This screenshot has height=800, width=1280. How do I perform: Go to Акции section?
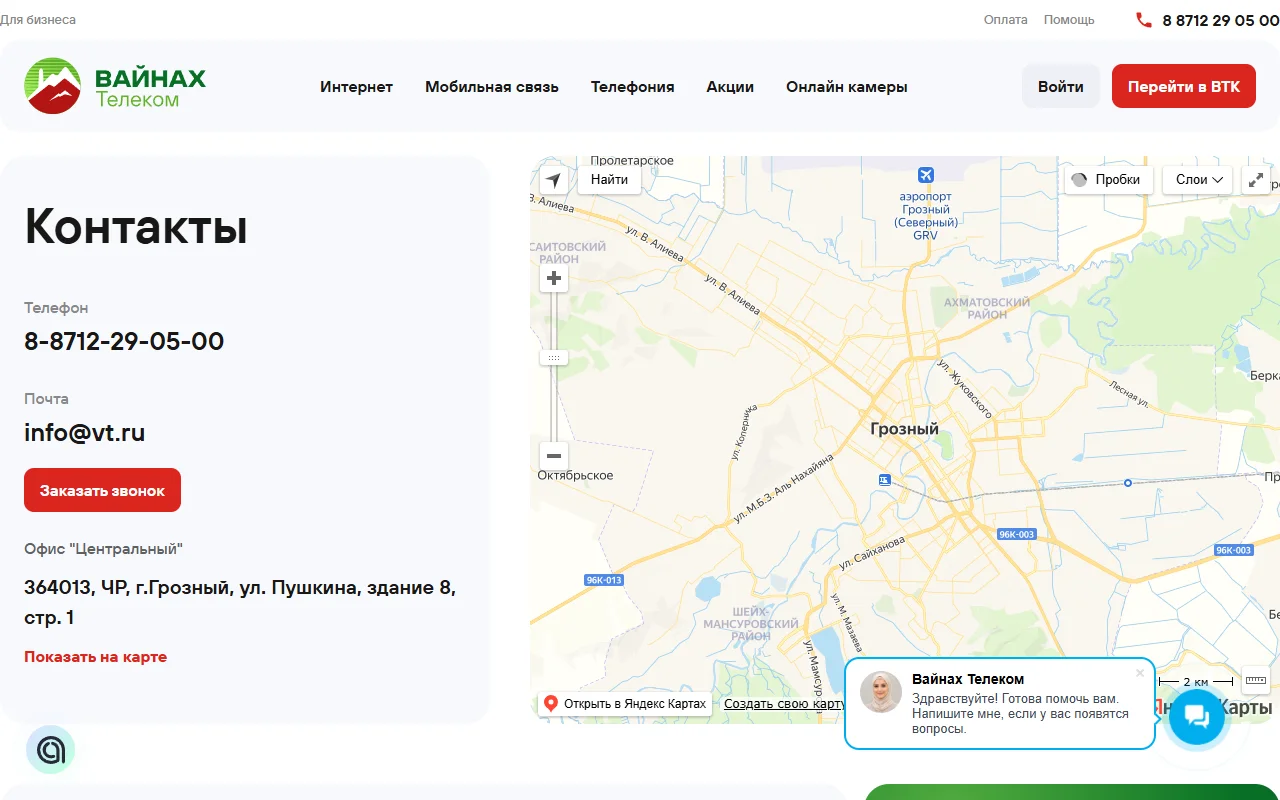point(730,87)
